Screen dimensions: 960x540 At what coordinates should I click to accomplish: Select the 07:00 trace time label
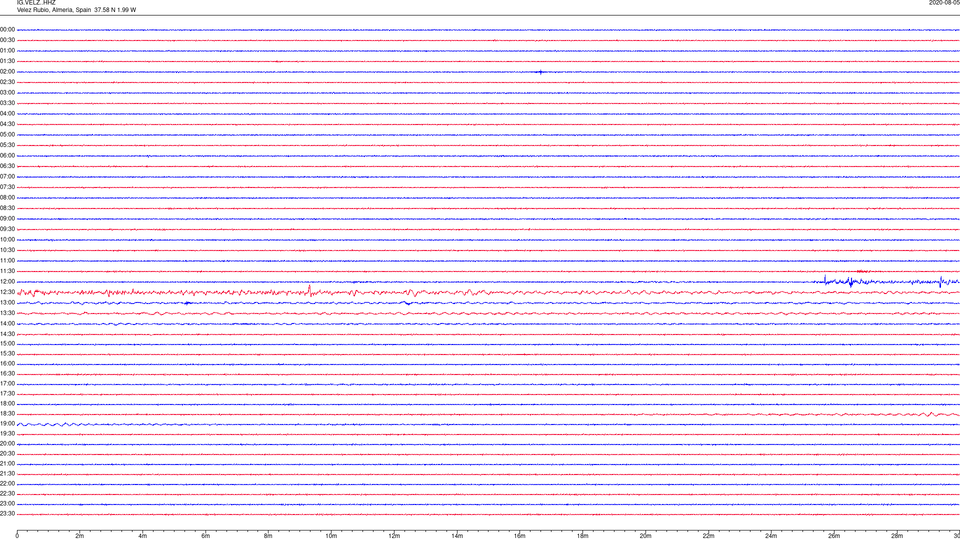pyautogui.click(x=7, y=176)
